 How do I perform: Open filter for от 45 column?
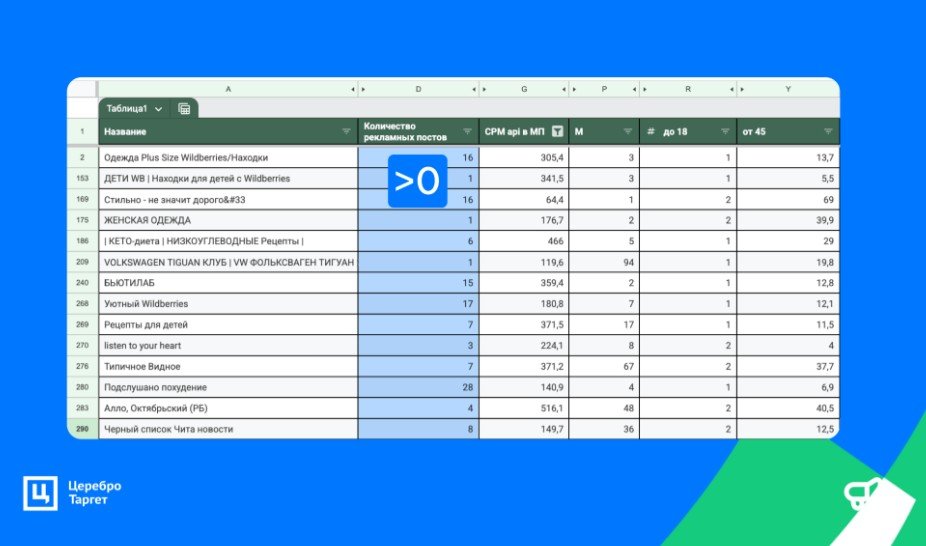(x=828, y=132)
